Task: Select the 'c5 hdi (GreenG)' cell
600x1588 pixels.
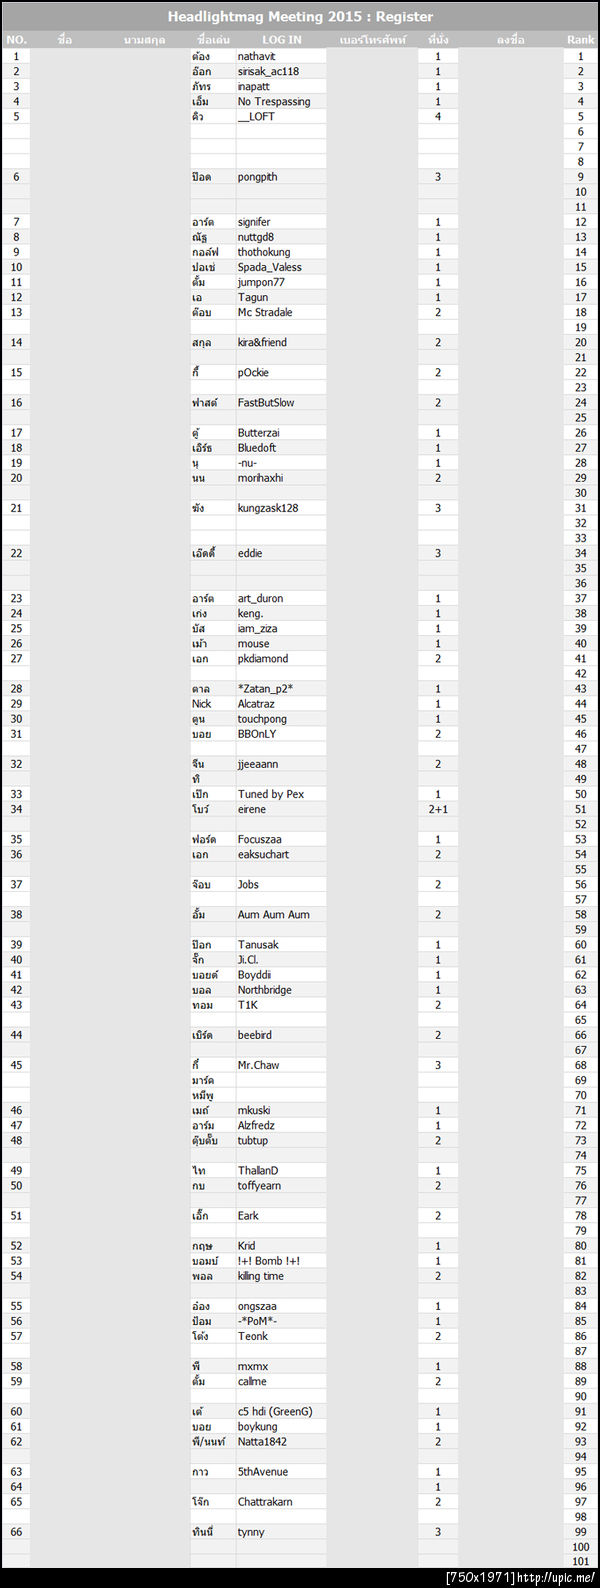Action: [x=275, y=1411]
